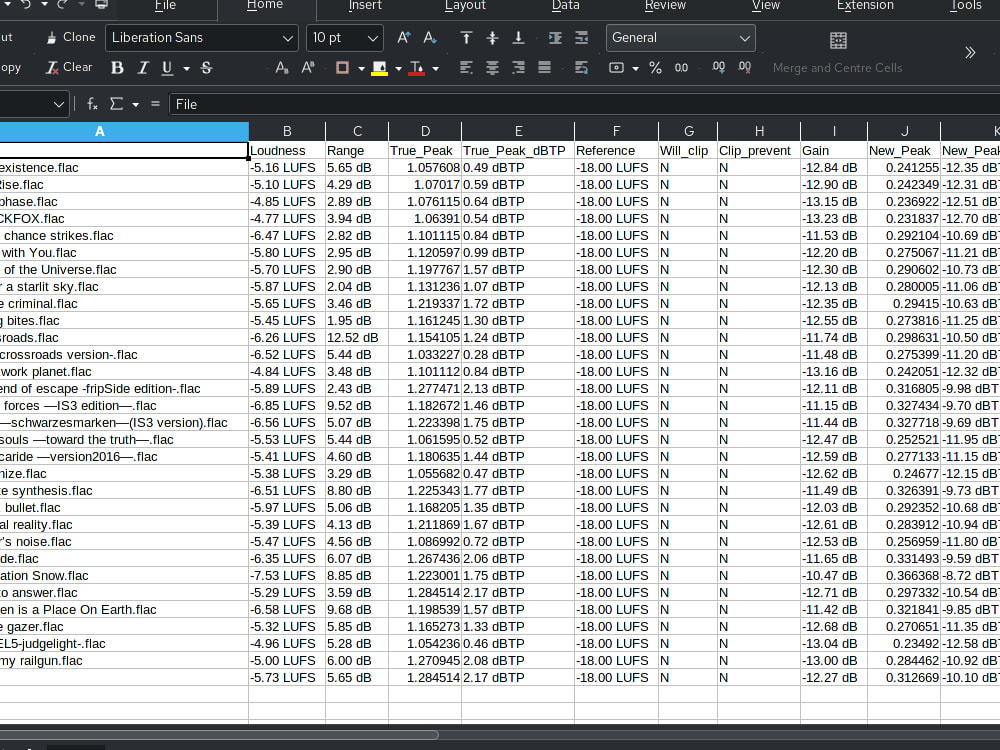
Task: Activate the Clone formatting paintbrush
Action: [69, 37]
